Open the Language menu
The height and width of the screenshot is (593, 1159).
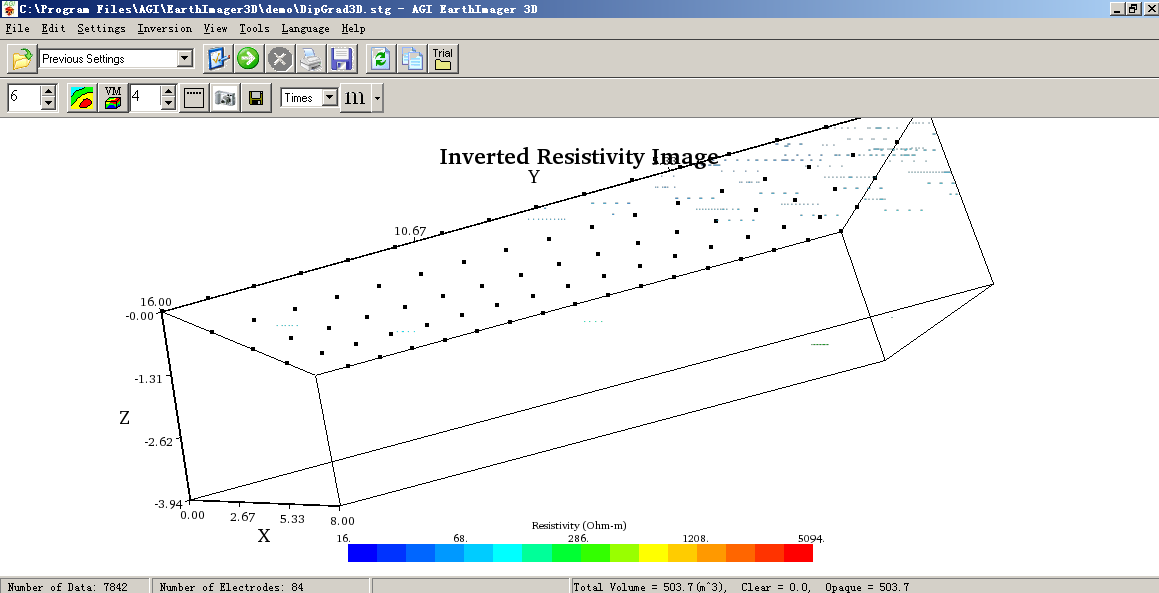(305, 28)
